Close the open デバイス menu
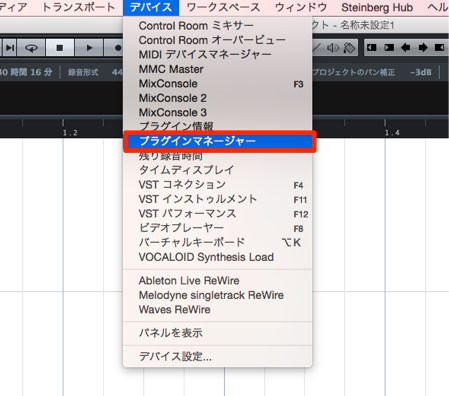This screenshot has height=396, width=449. point(151,7)
